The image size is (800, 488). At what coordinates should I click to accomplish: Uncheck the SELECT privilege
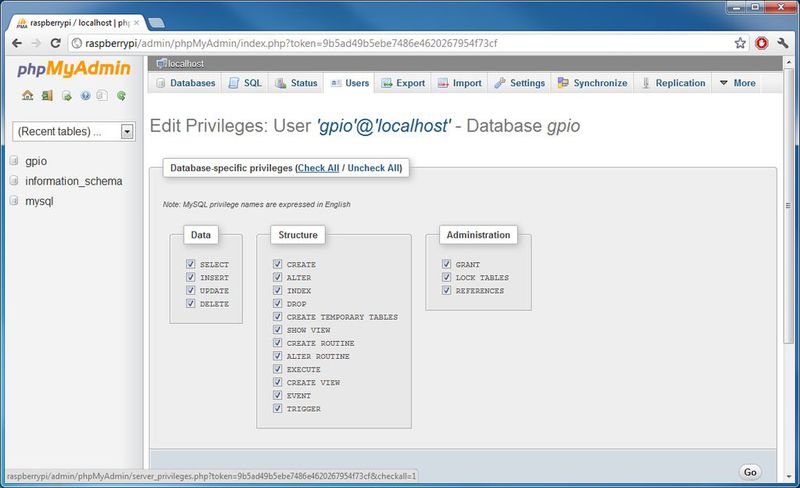[x=191, y=264]
